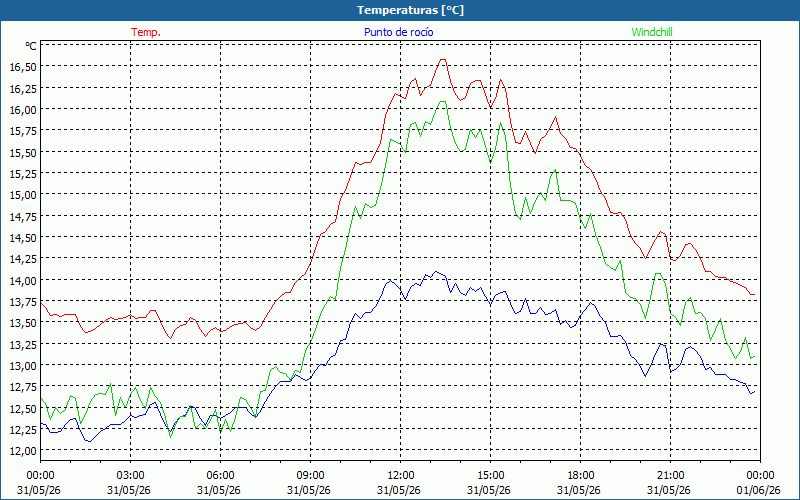The height and width of the screenshot is (500, 800).
Task: Click the 15:00 time axis label
Action: [x=490, y=476]
